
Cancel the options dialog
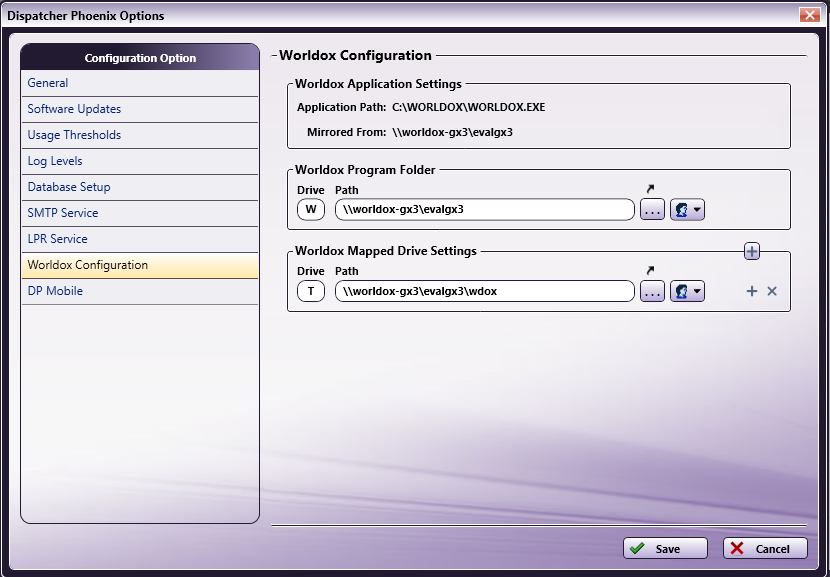(x=765, y=548)
